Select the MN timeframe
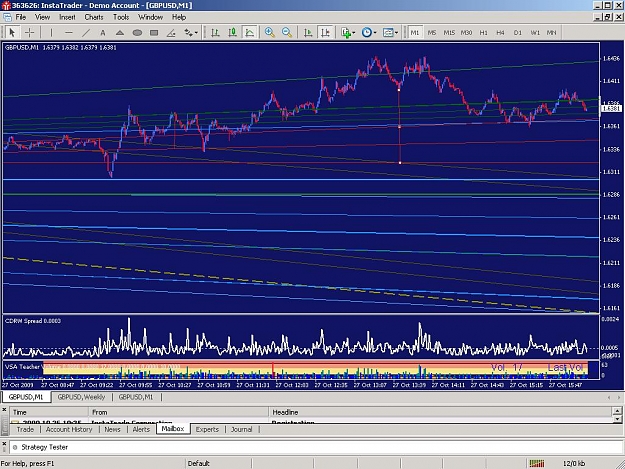Image resolution: width=625 pixels, height=469 pixels. (552, 33)
